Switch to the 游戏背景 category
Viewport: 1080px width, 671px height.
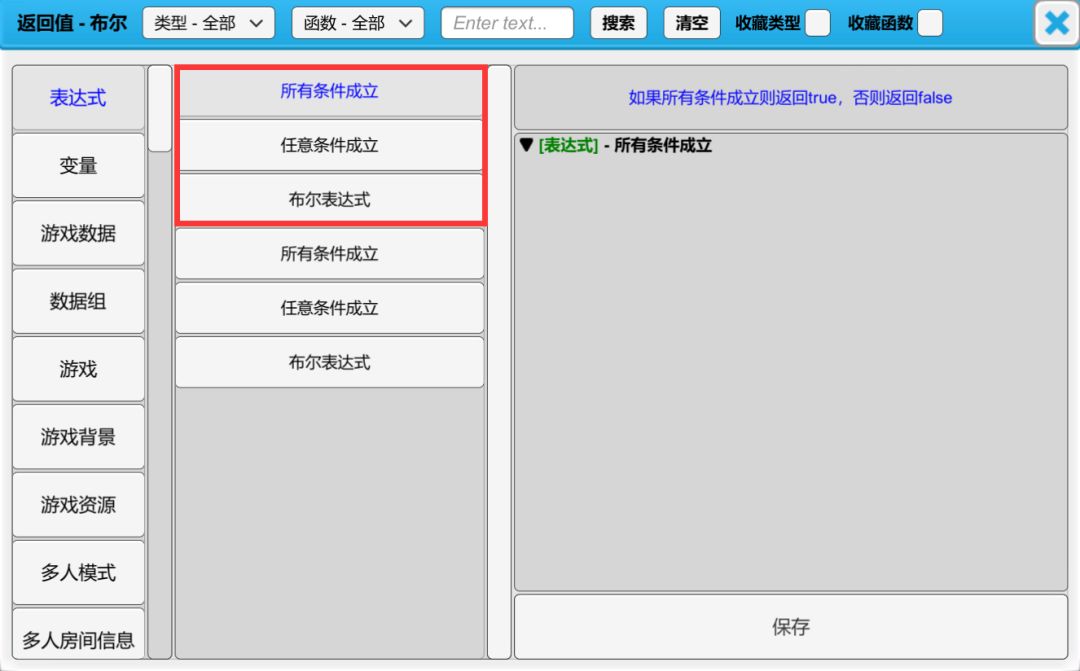click(78, 437)
